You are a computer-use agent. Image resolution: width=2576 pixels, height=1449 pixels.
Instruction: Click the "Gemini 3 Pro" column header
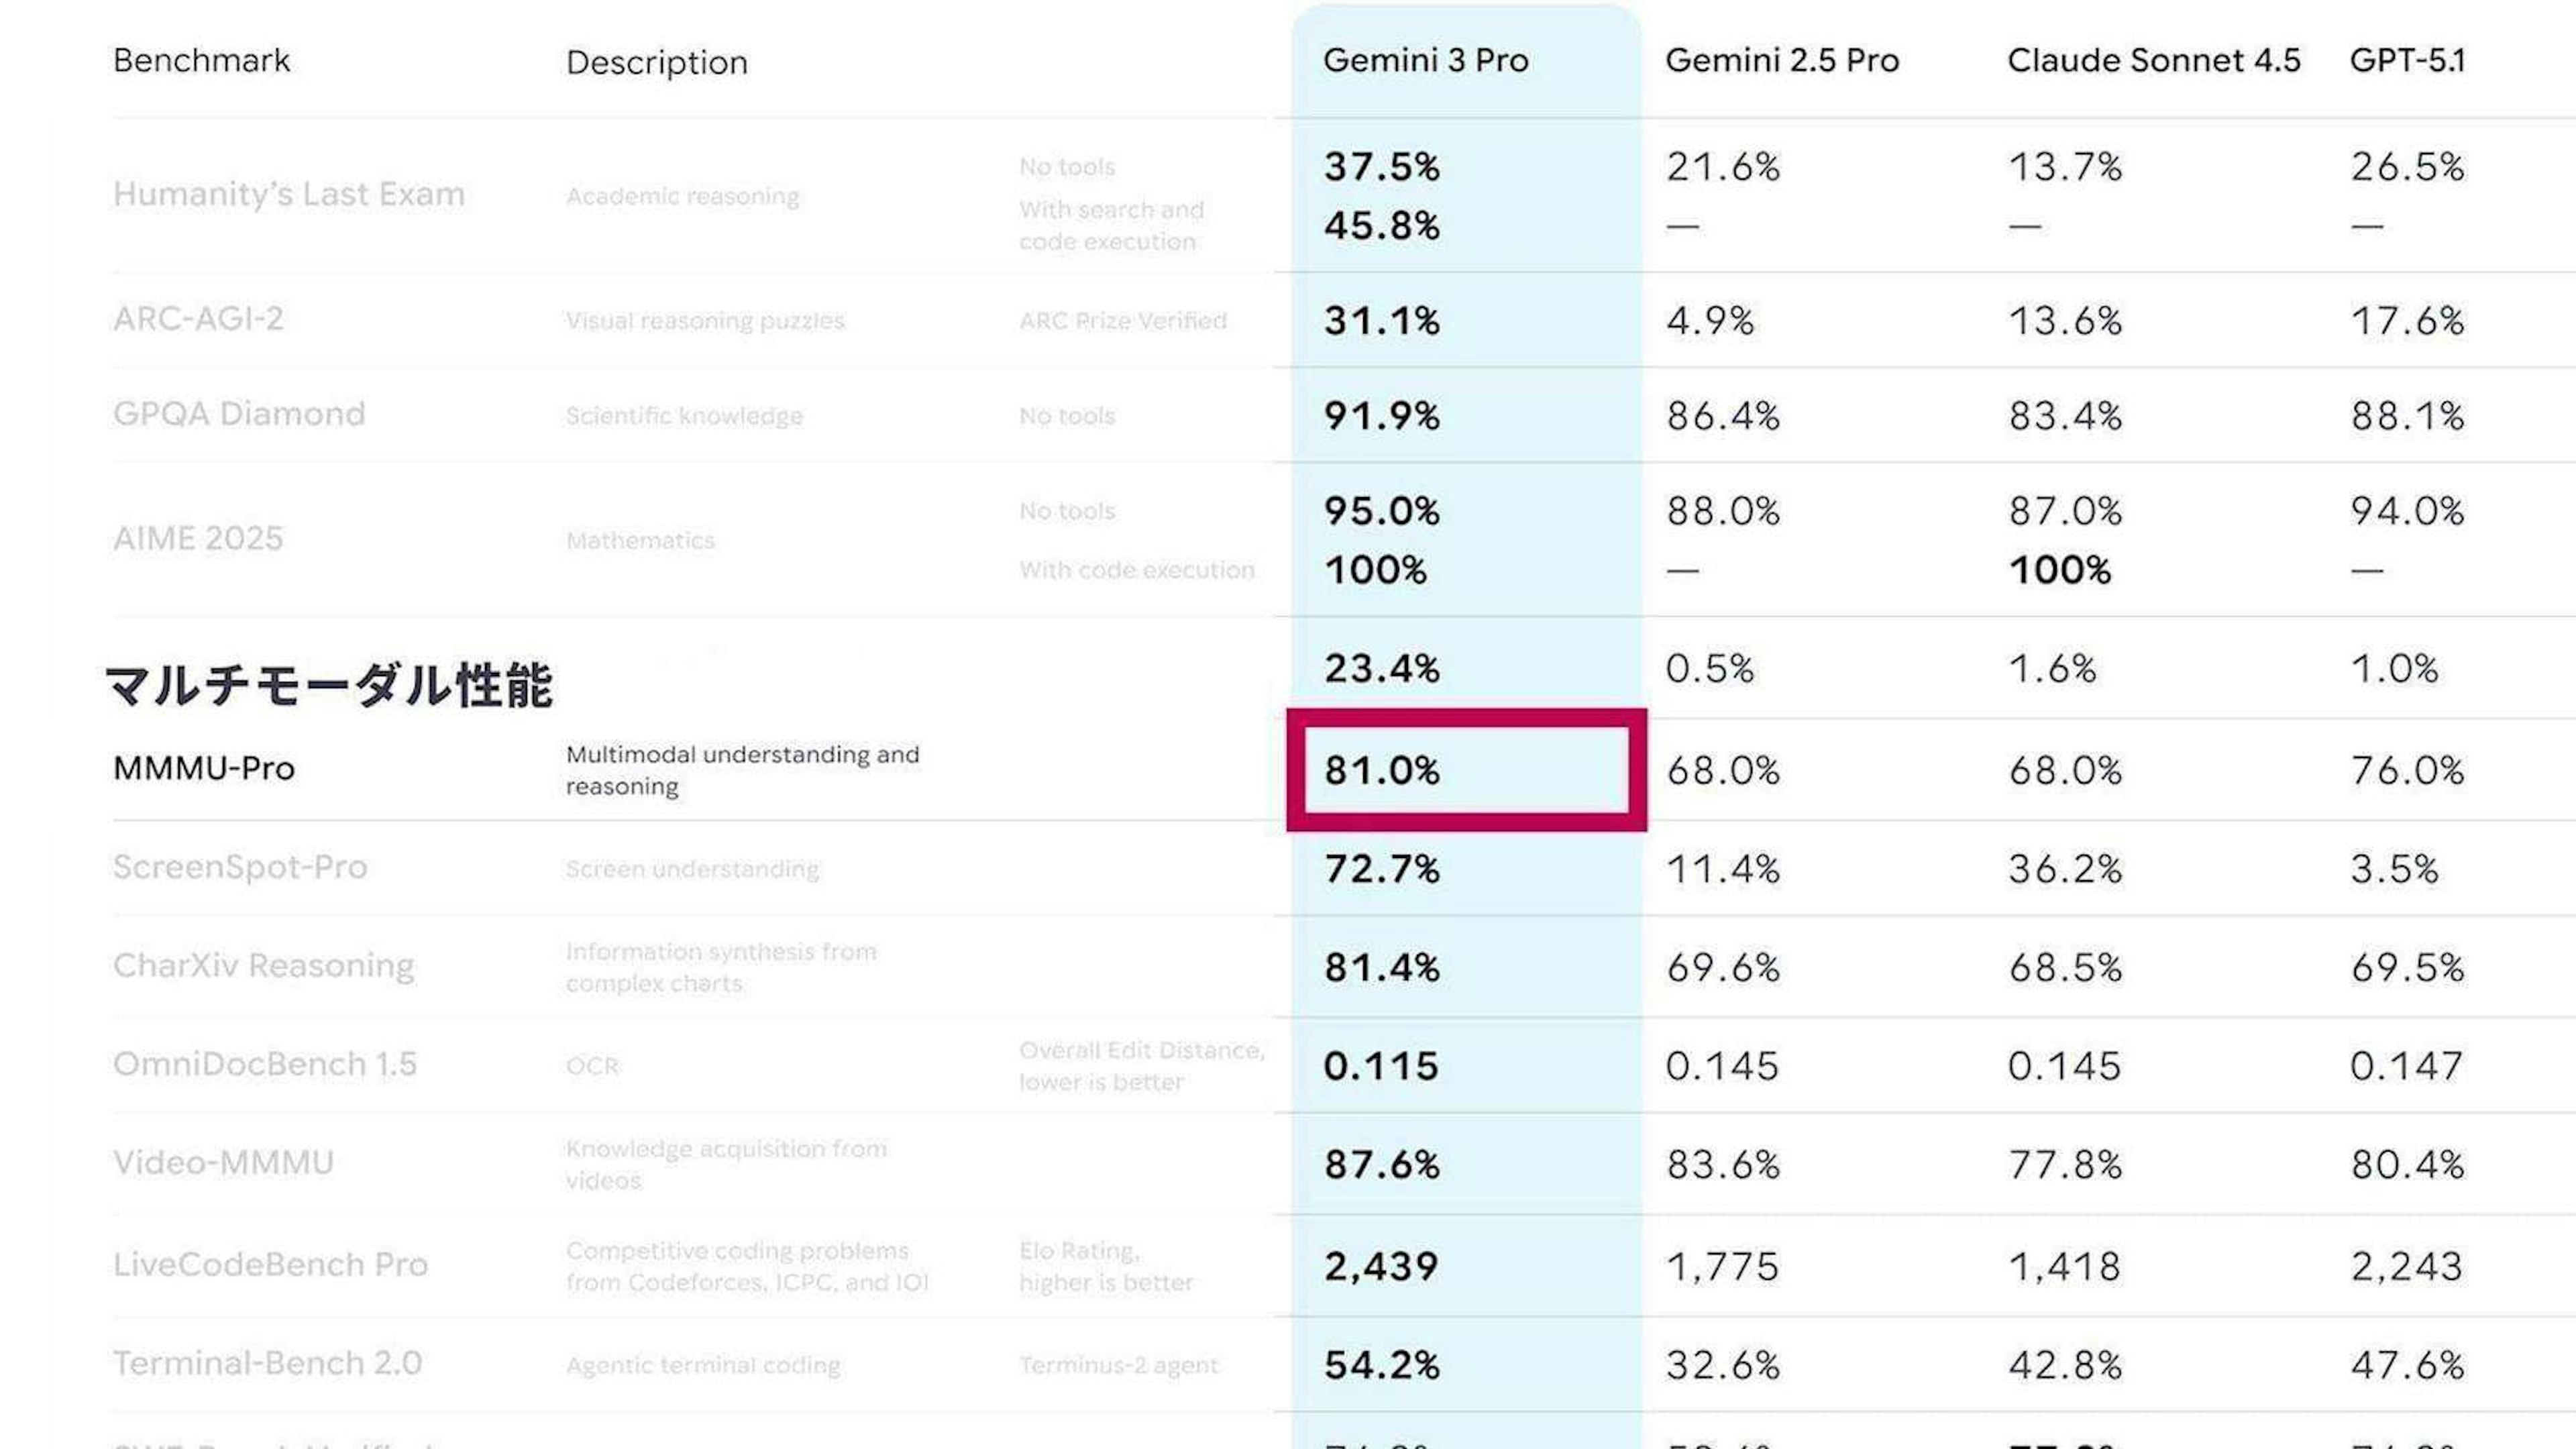(x=1425, y=60)
